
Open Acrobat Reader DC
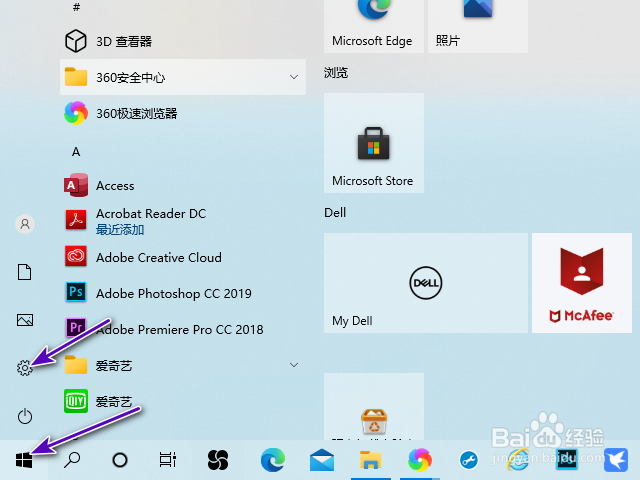[x=183, y=221]
